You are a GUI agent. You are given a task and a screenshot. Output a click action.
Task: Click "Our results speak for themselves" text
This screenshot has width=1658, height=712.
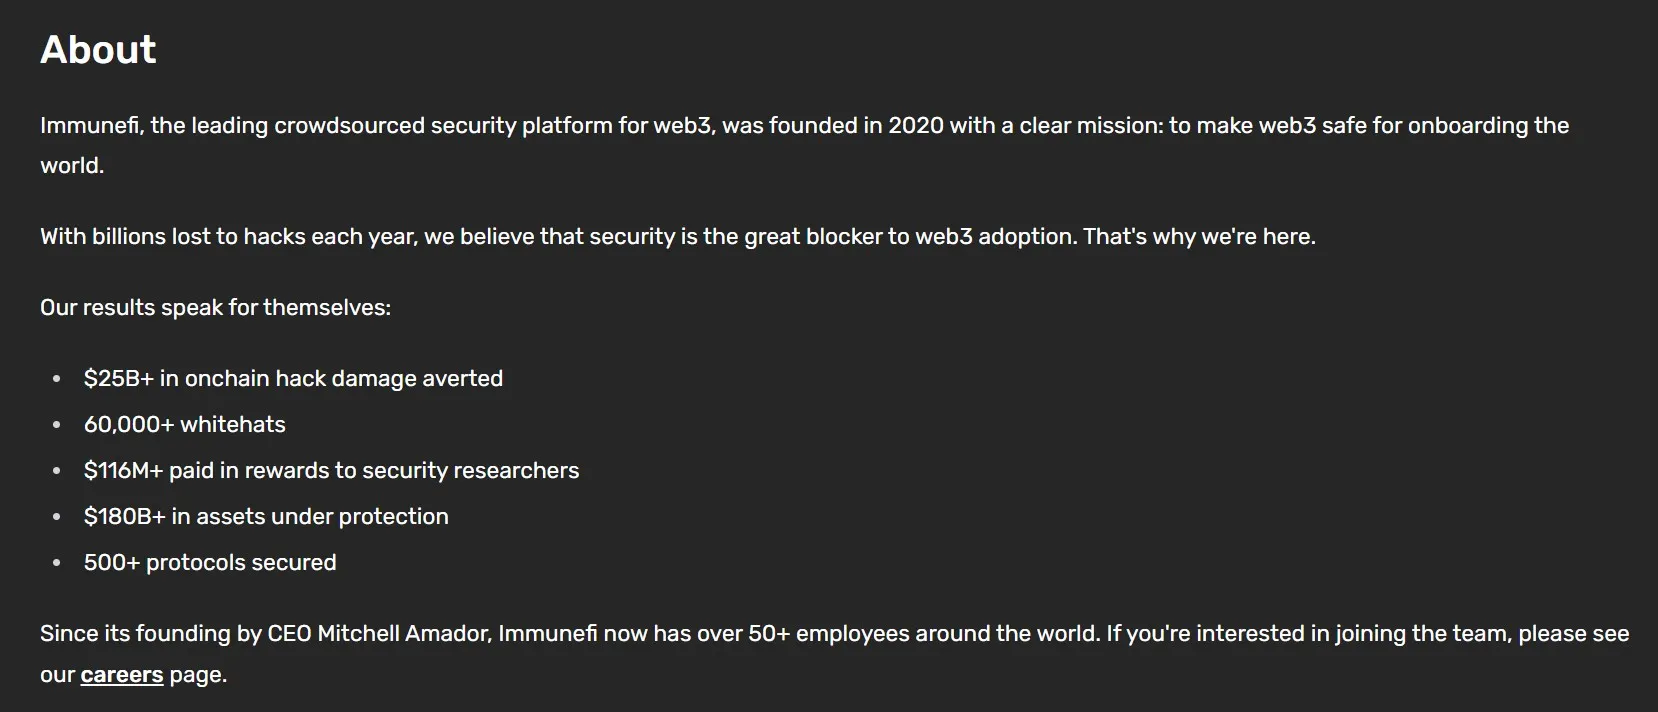click(x=215, y=308)
